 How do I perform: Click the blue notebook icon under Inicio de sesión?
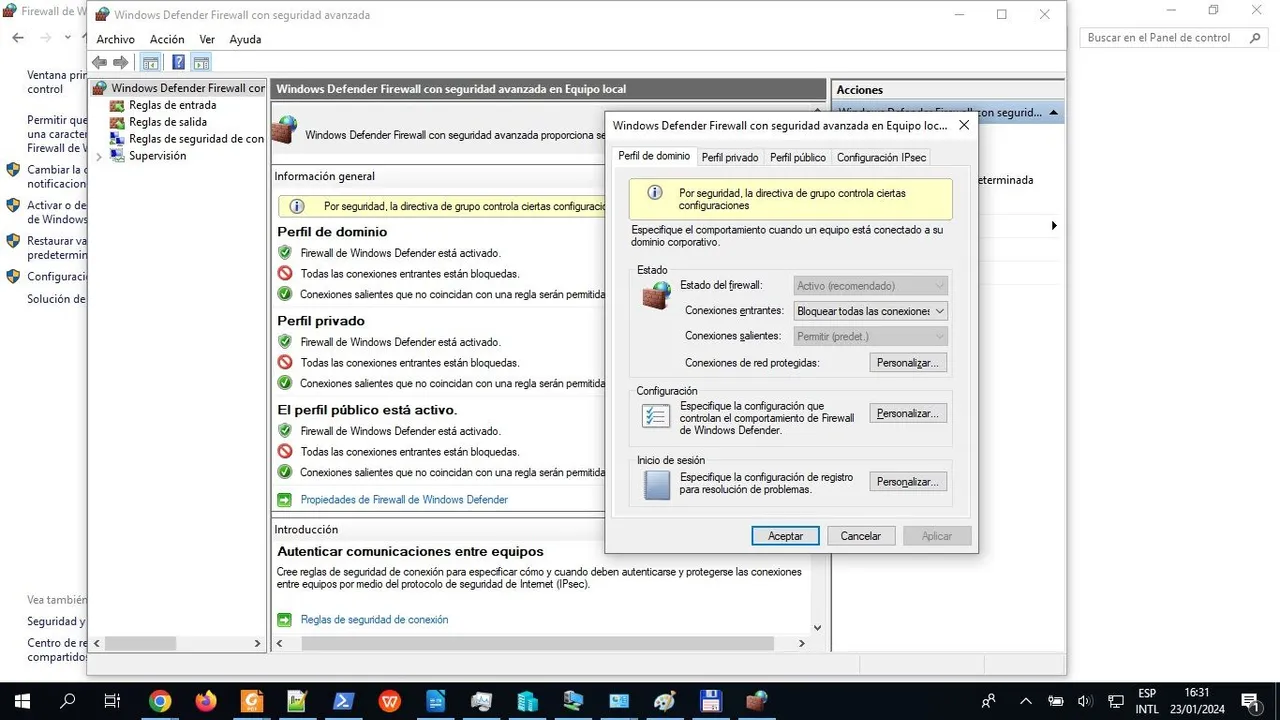656,485
